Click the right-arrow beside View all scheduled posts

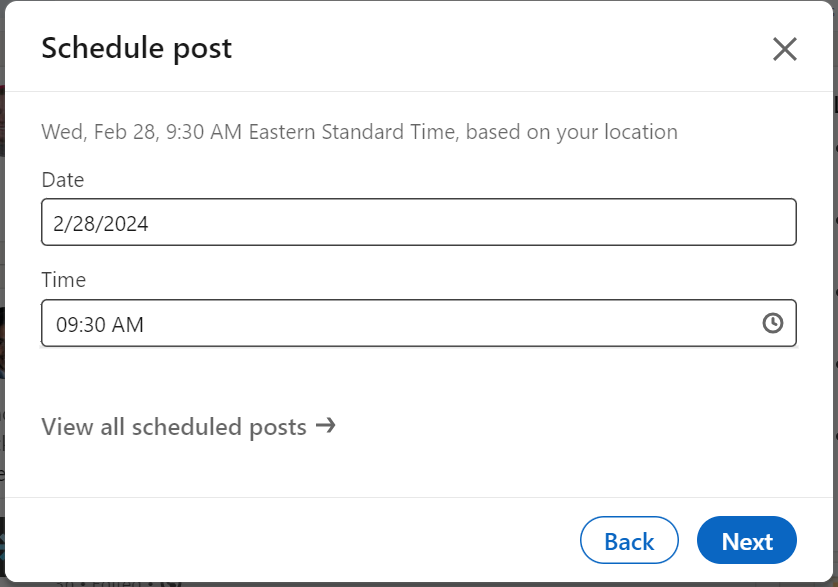(325, 426)
